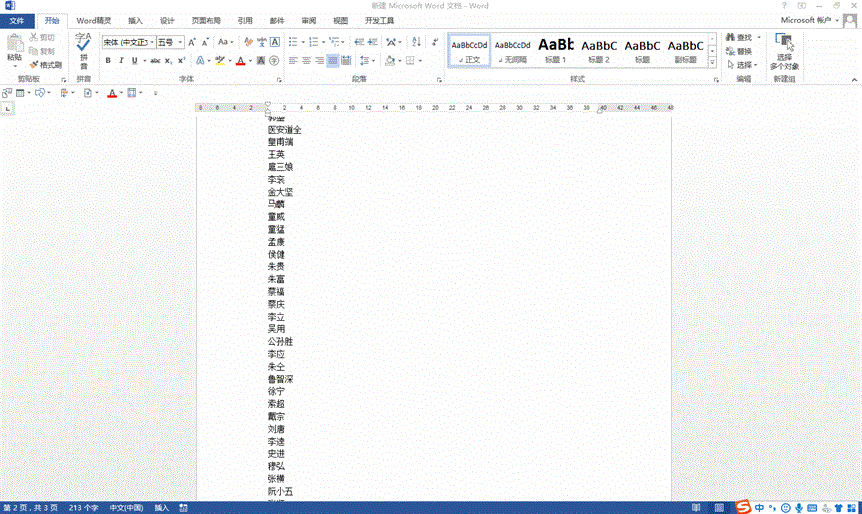Click the red font color button

(239, 61)
